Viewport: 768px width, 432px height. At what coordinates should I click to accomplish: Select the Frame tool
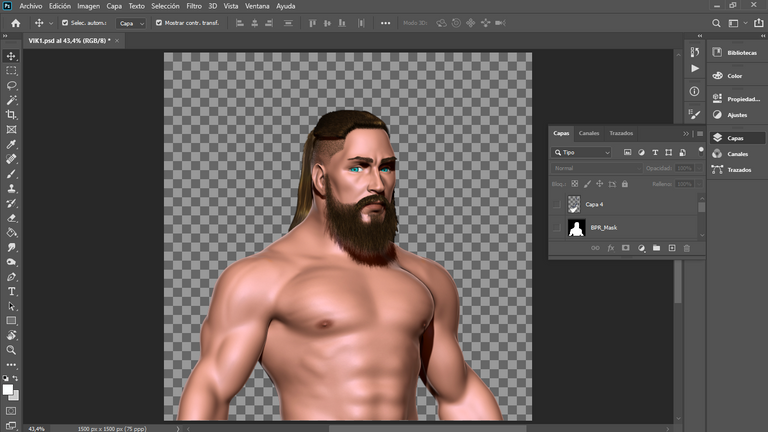(11, 130)
